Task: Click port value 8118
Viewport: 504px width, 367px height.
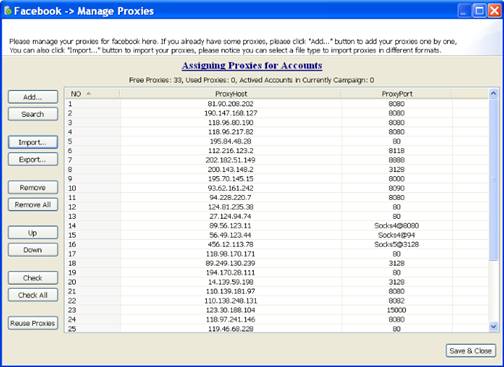Action: click(396, 151)
